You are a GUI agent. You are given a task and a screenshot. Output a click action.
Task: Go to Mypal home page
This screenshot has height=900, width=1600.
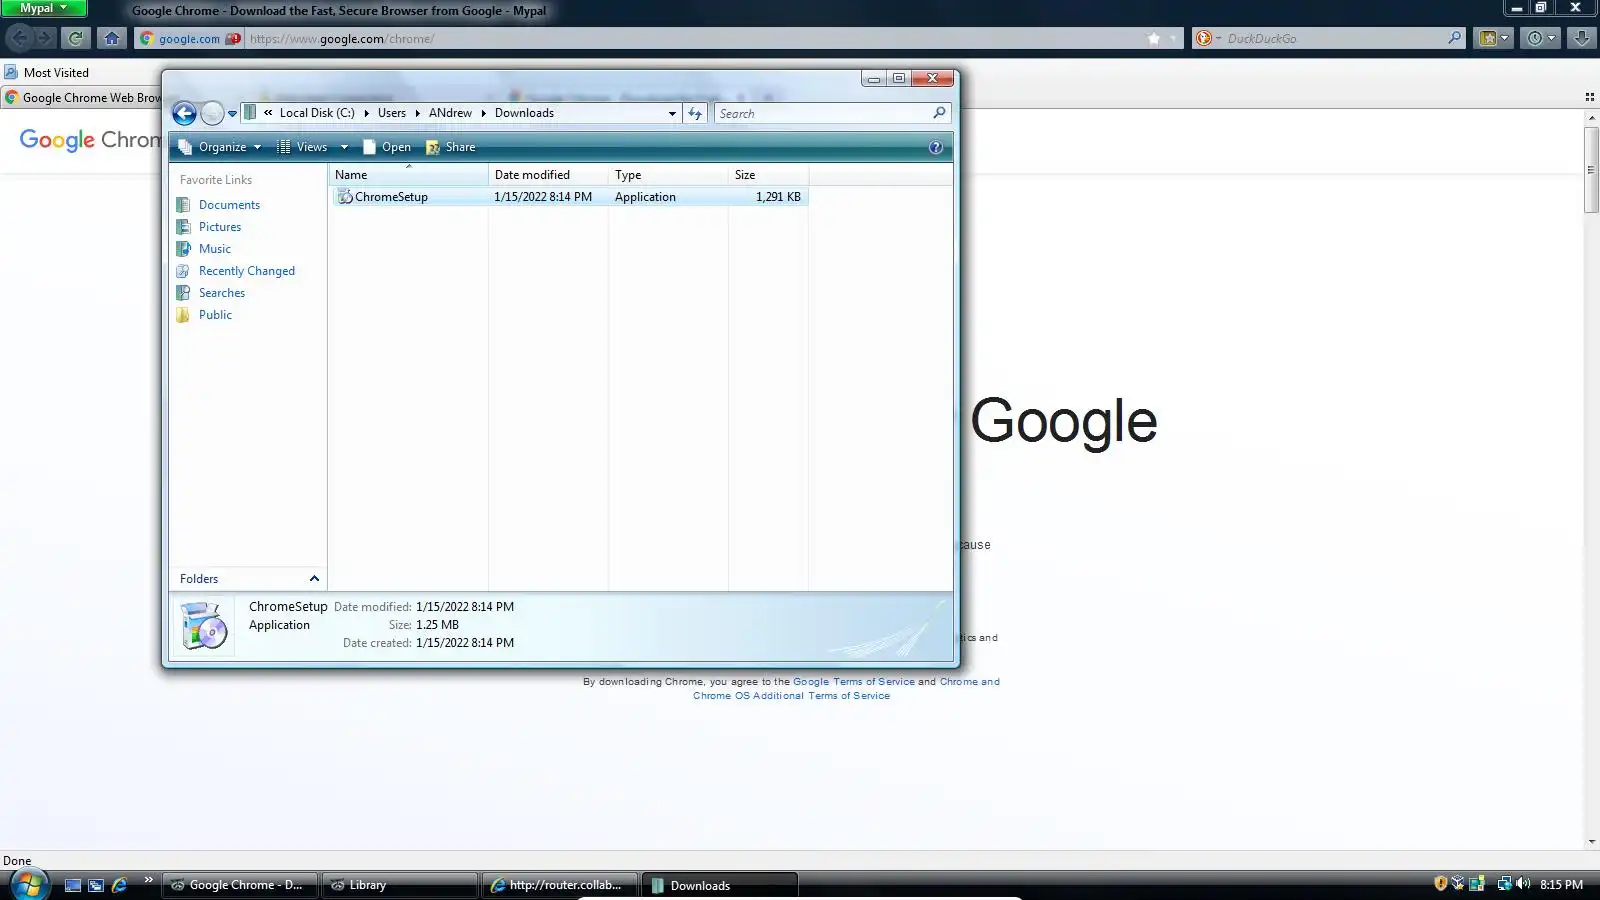pos(112,38)
